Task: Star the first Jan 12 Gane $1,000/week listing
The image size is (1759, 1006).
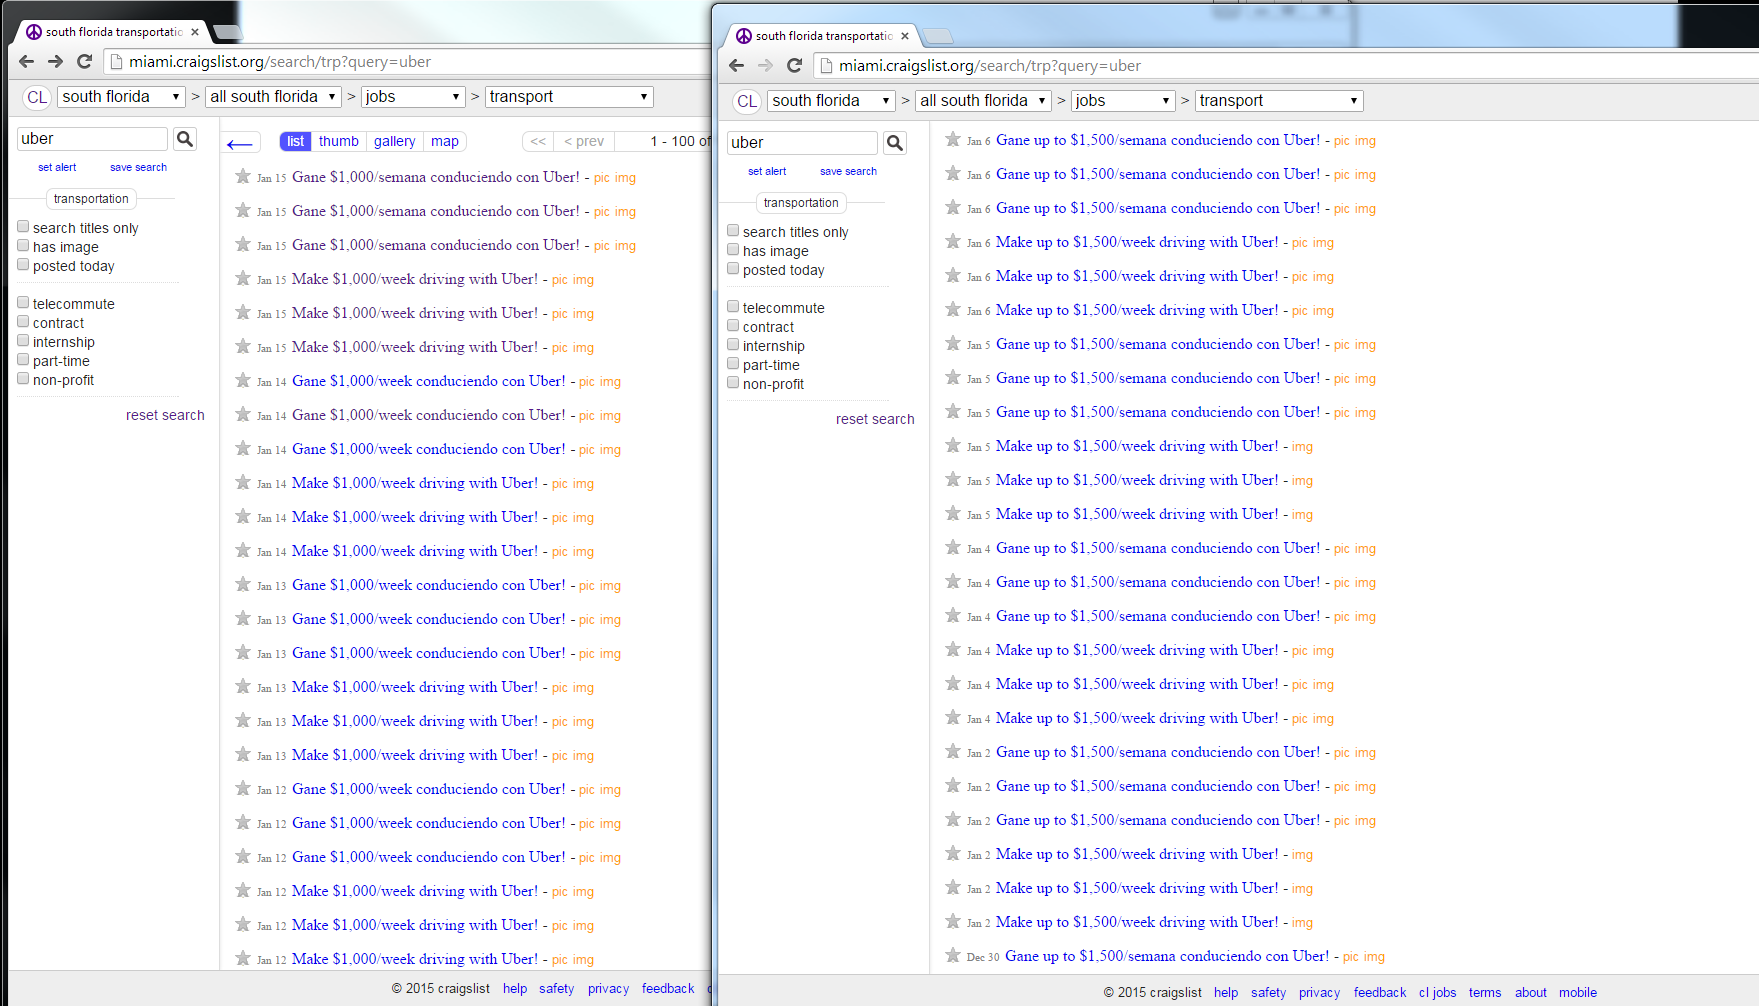Action: click(x=242, y=789)
